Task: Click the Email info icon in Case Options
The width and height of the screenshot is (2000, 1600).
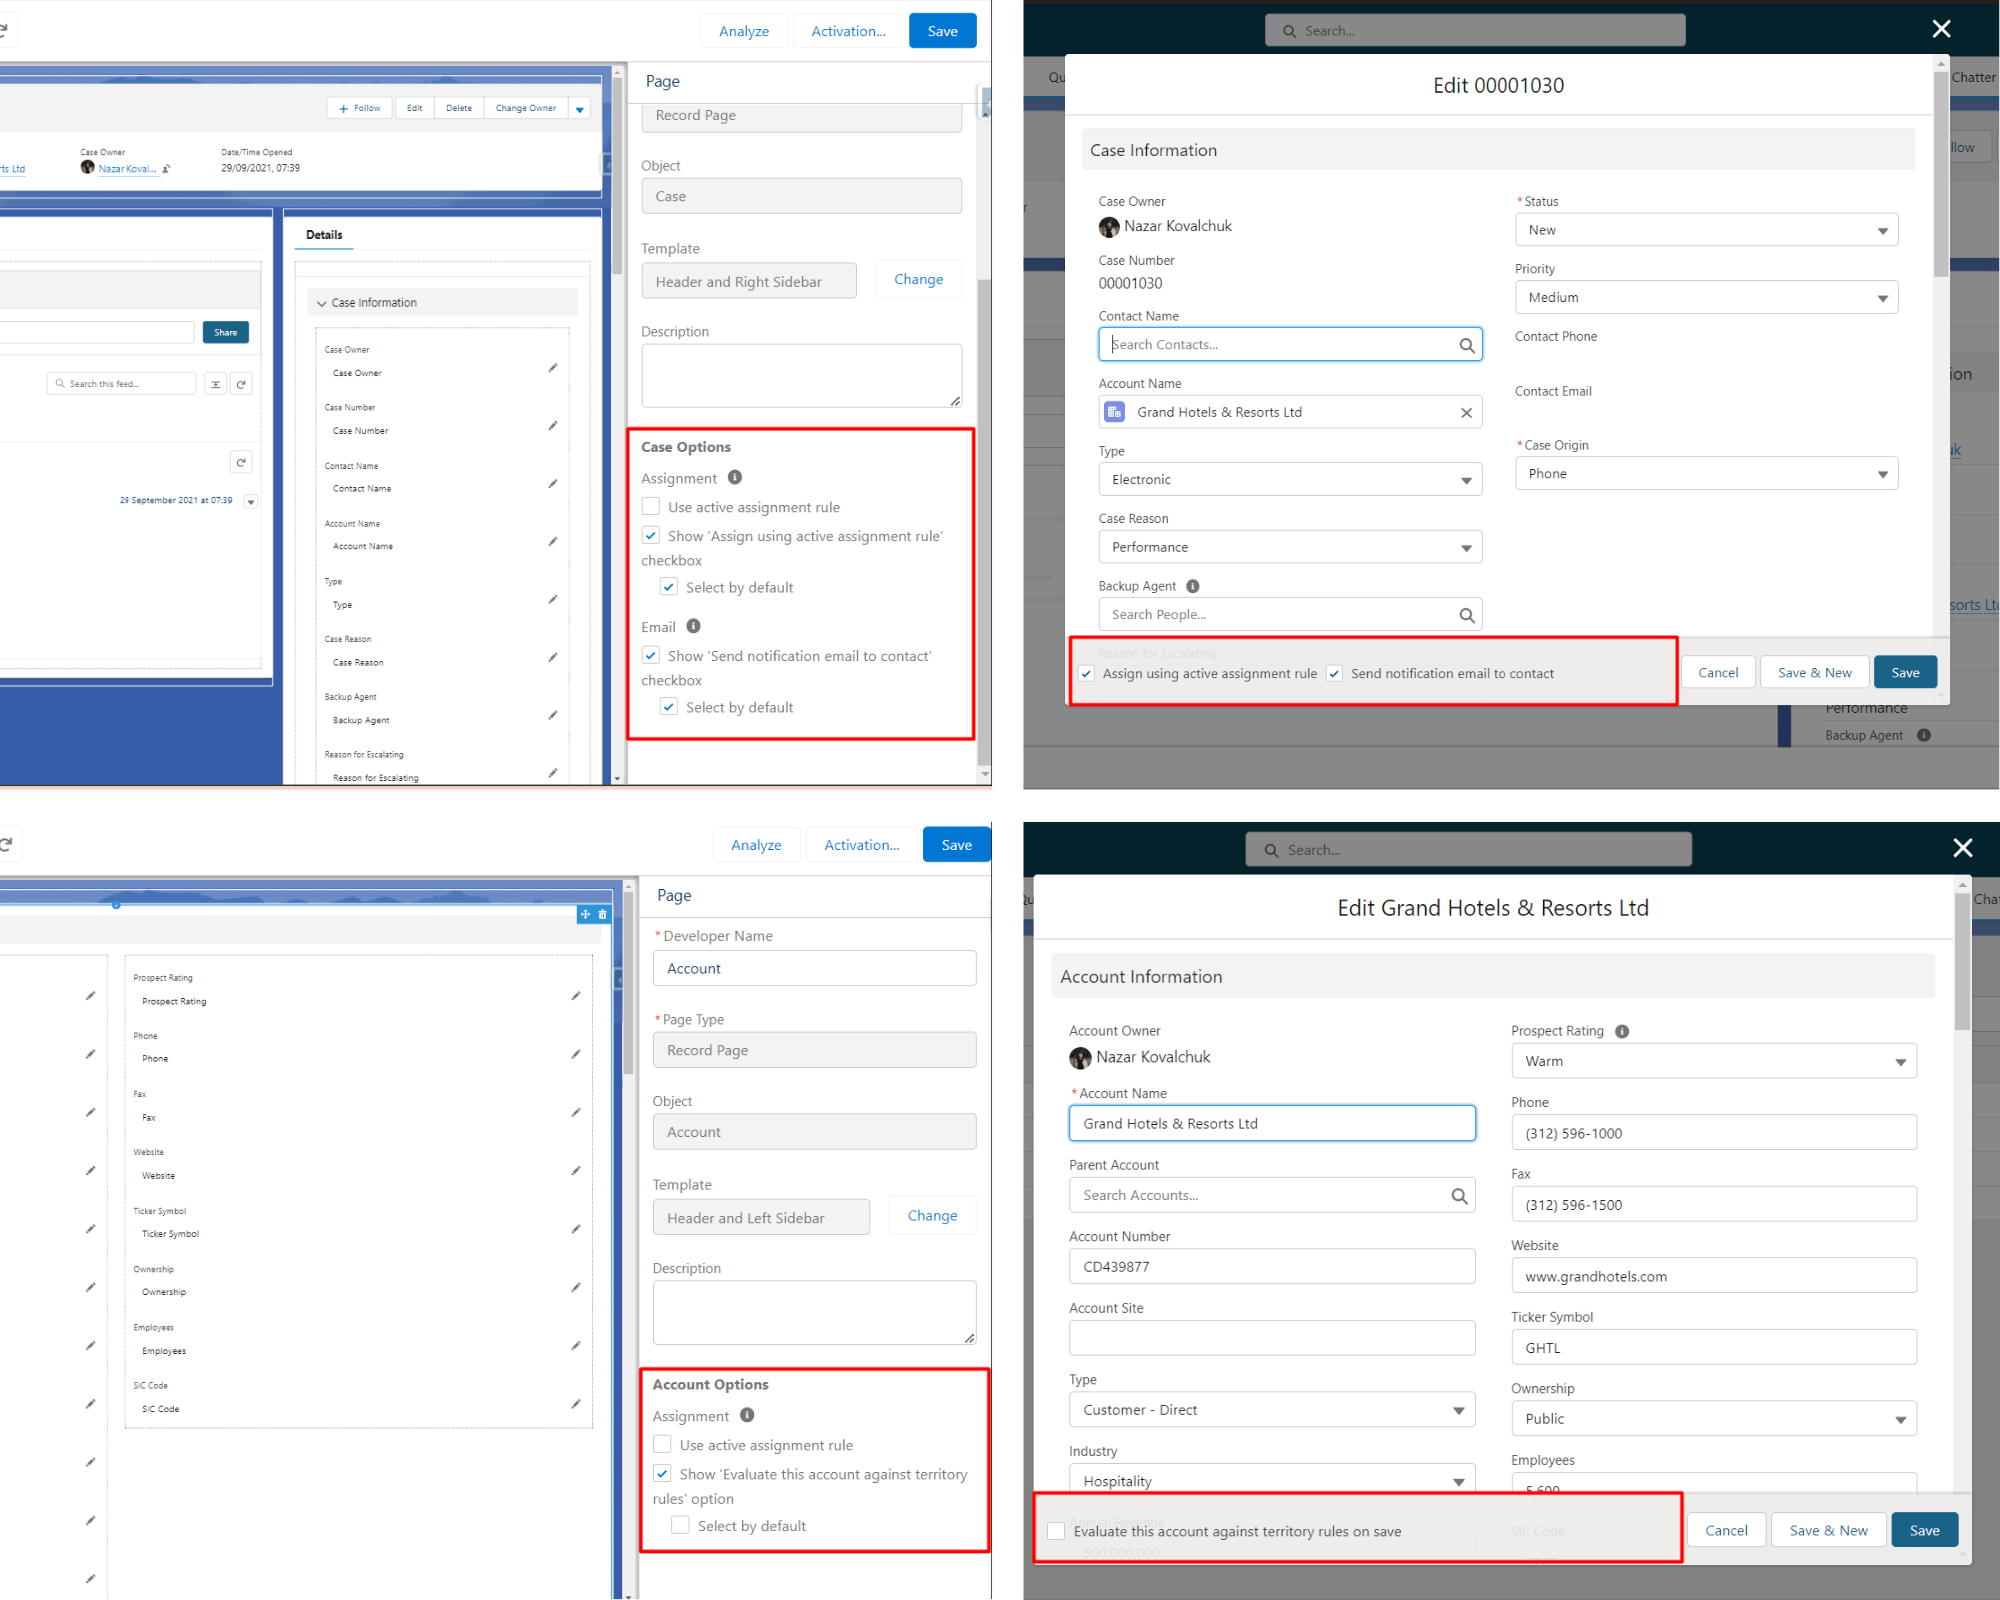Action: 693,626
